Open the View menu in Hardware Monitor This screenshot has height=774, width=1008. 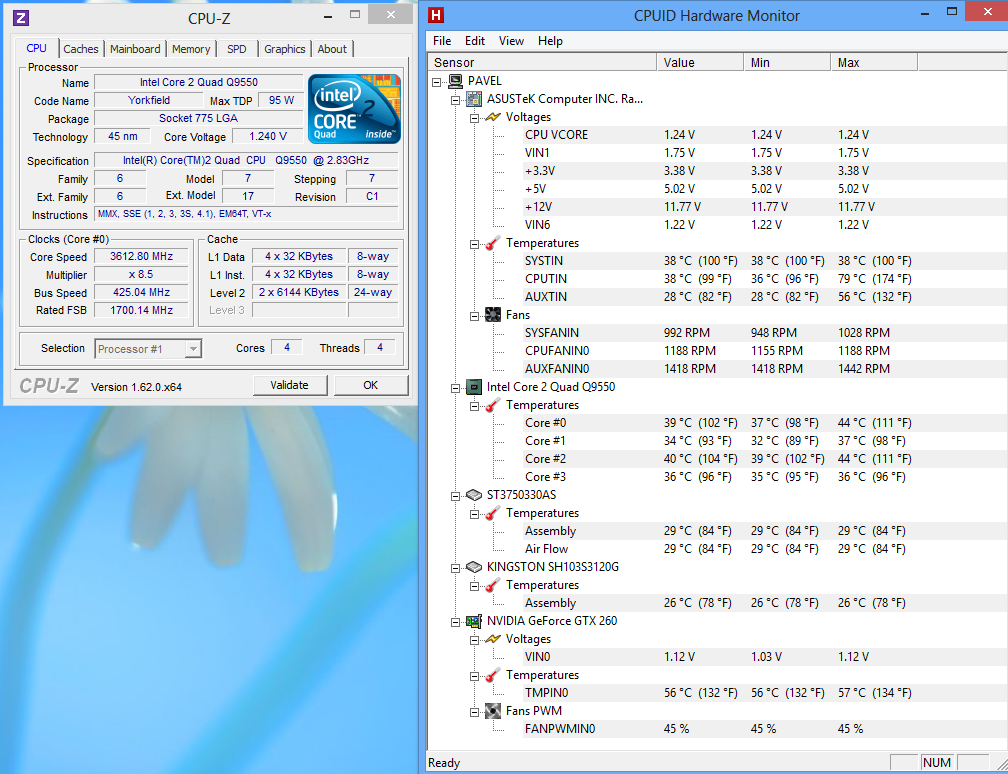(511, 40)
